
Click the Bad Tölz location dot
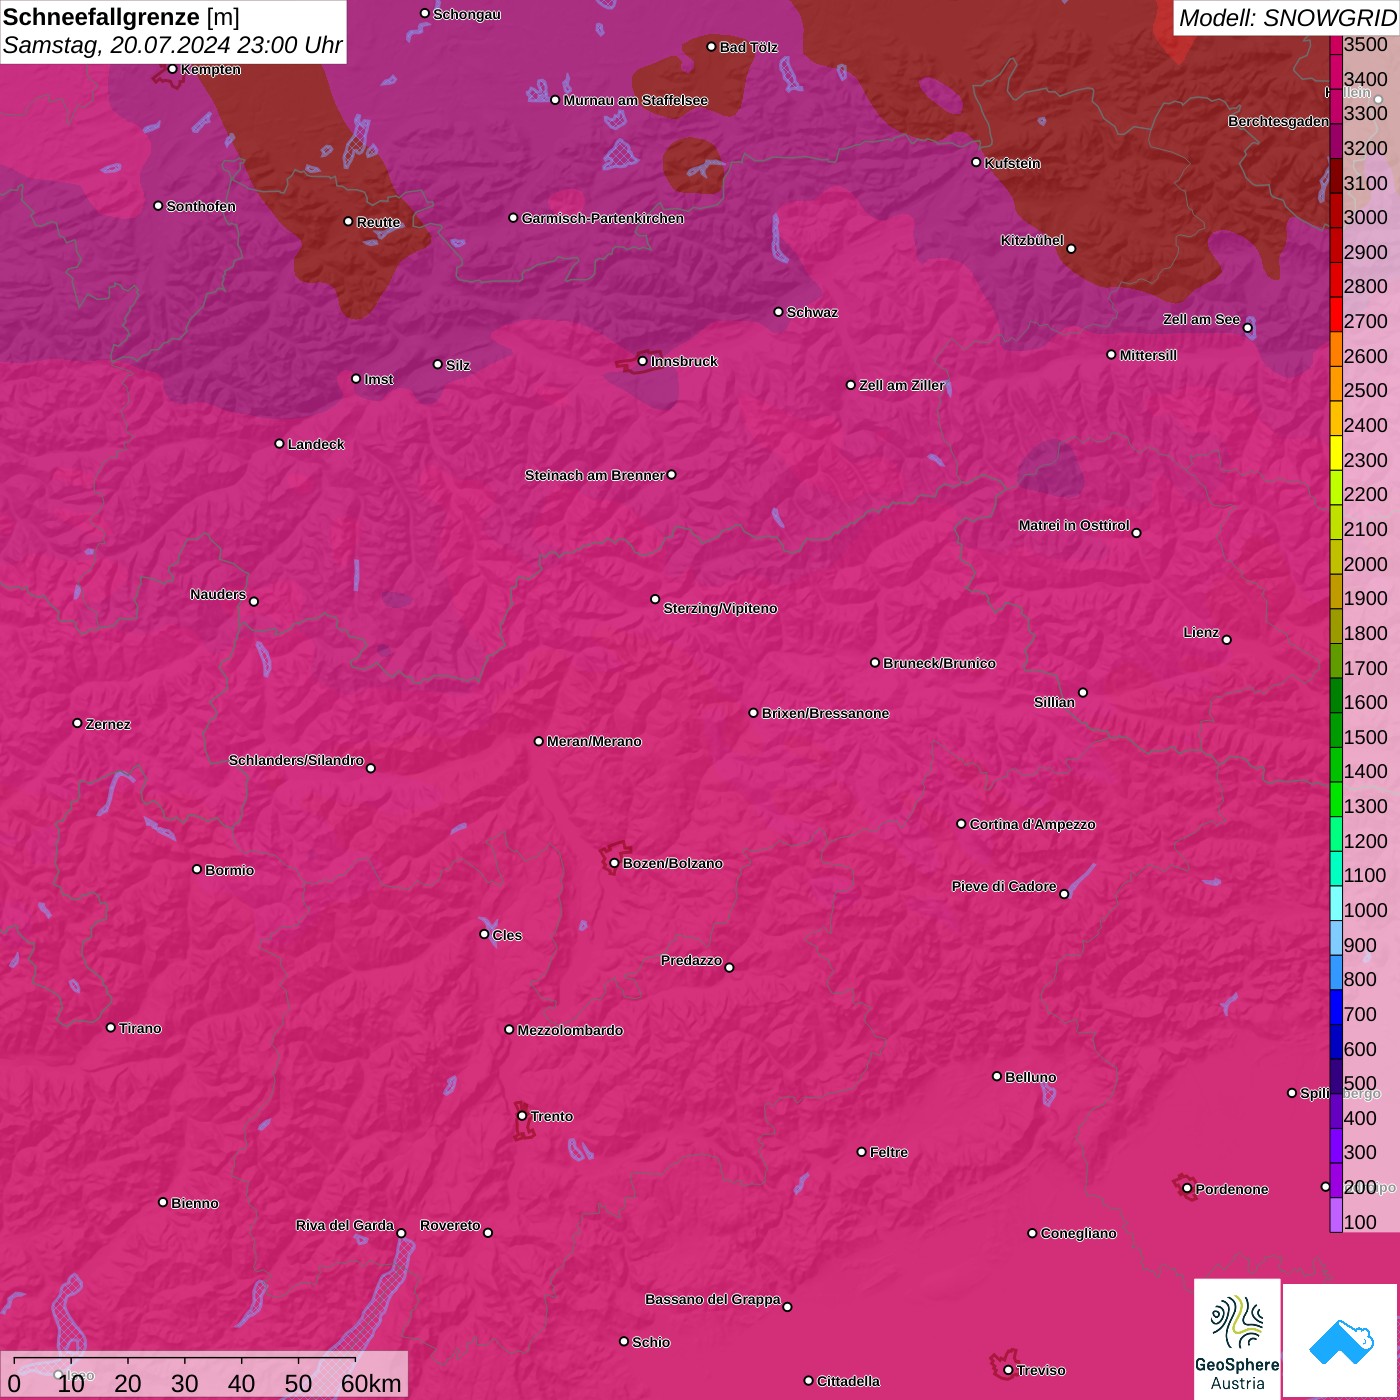pos(712,47)
